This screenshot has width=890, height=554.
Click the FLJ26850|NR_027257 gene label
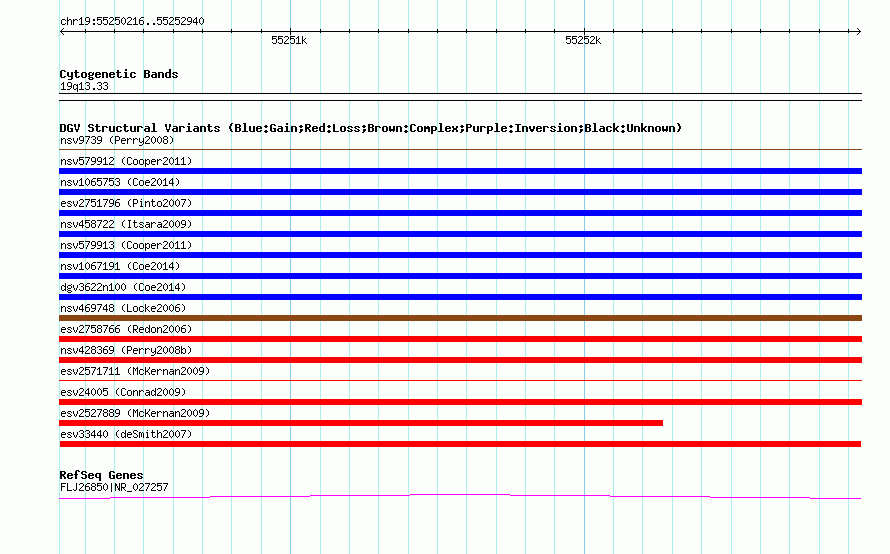pos(114,487)
